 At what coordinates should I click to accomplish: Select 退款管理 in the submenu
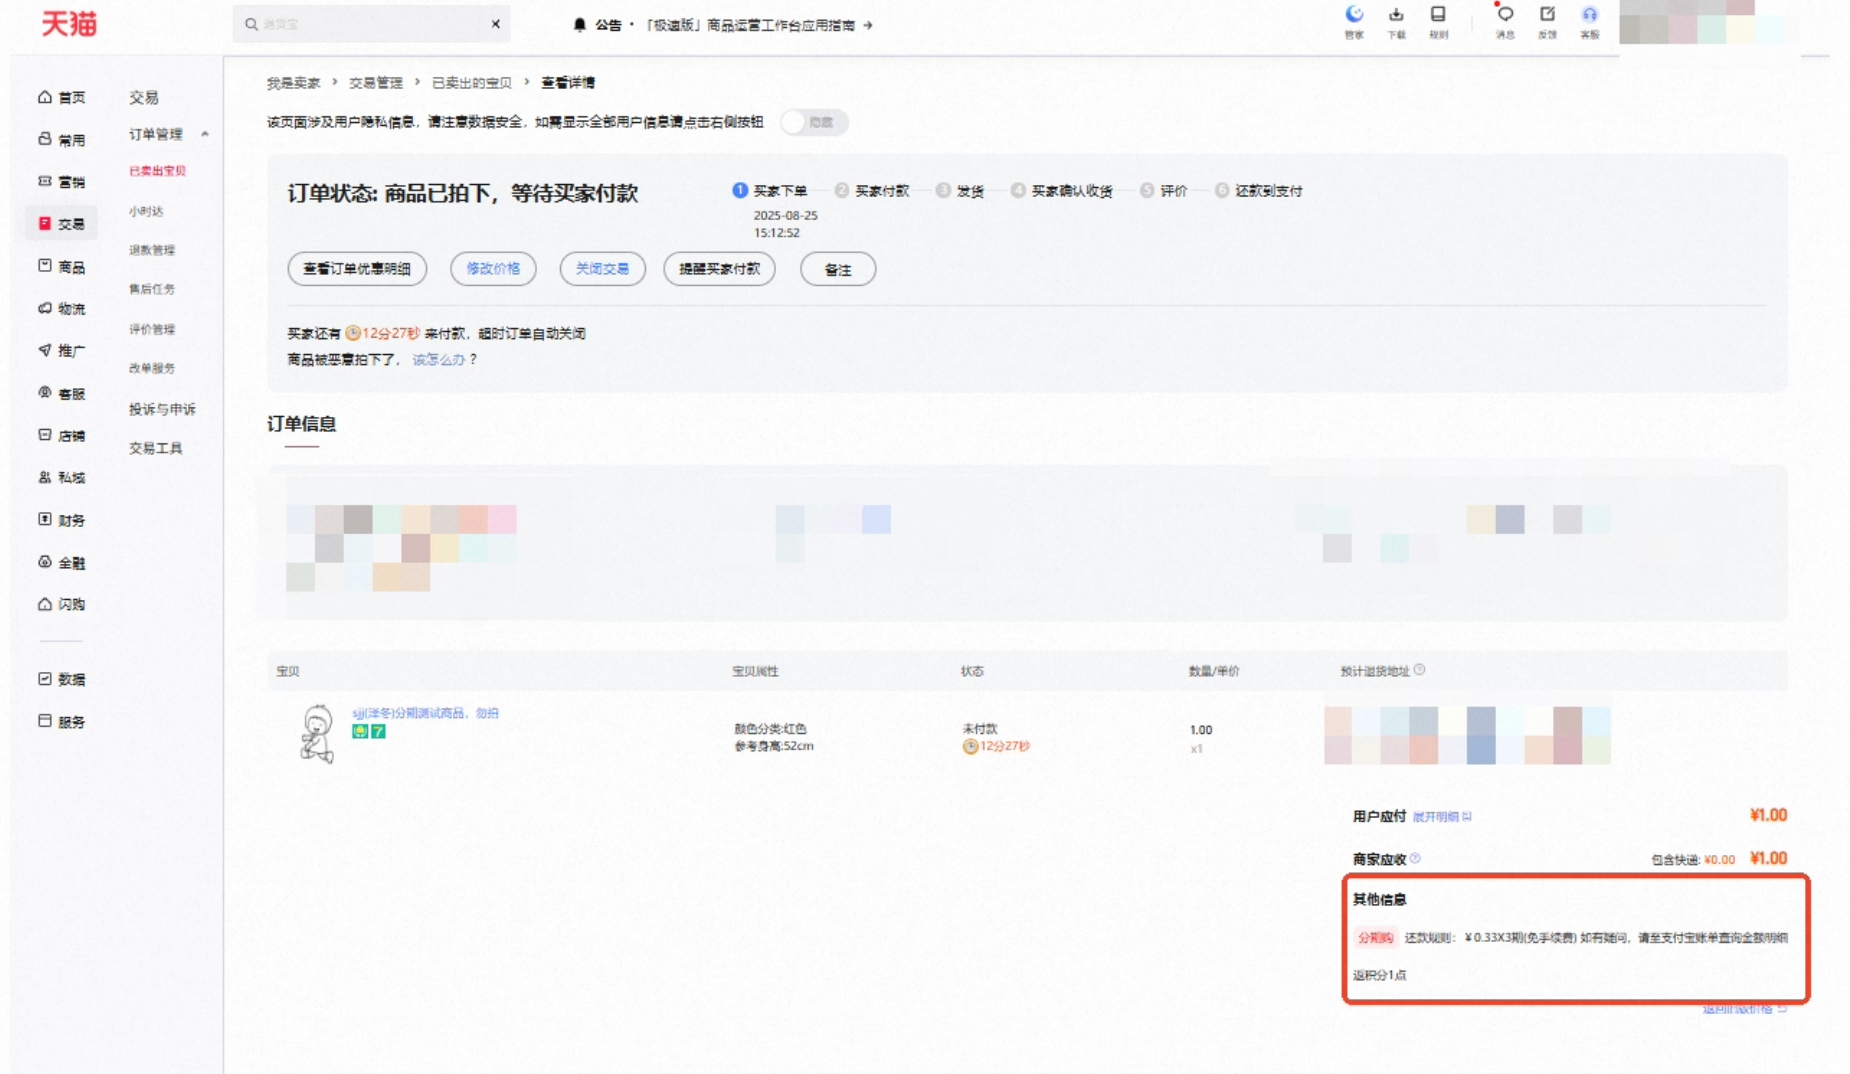coord(152,250)
